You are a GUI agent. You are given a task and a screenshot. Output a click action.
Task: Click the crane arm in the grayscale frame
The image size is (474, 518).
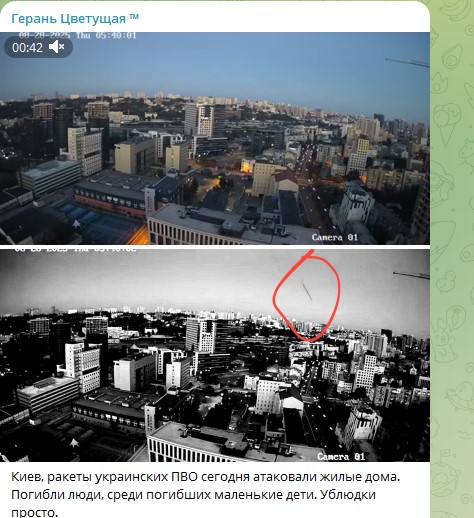click(x=411, y=275)
